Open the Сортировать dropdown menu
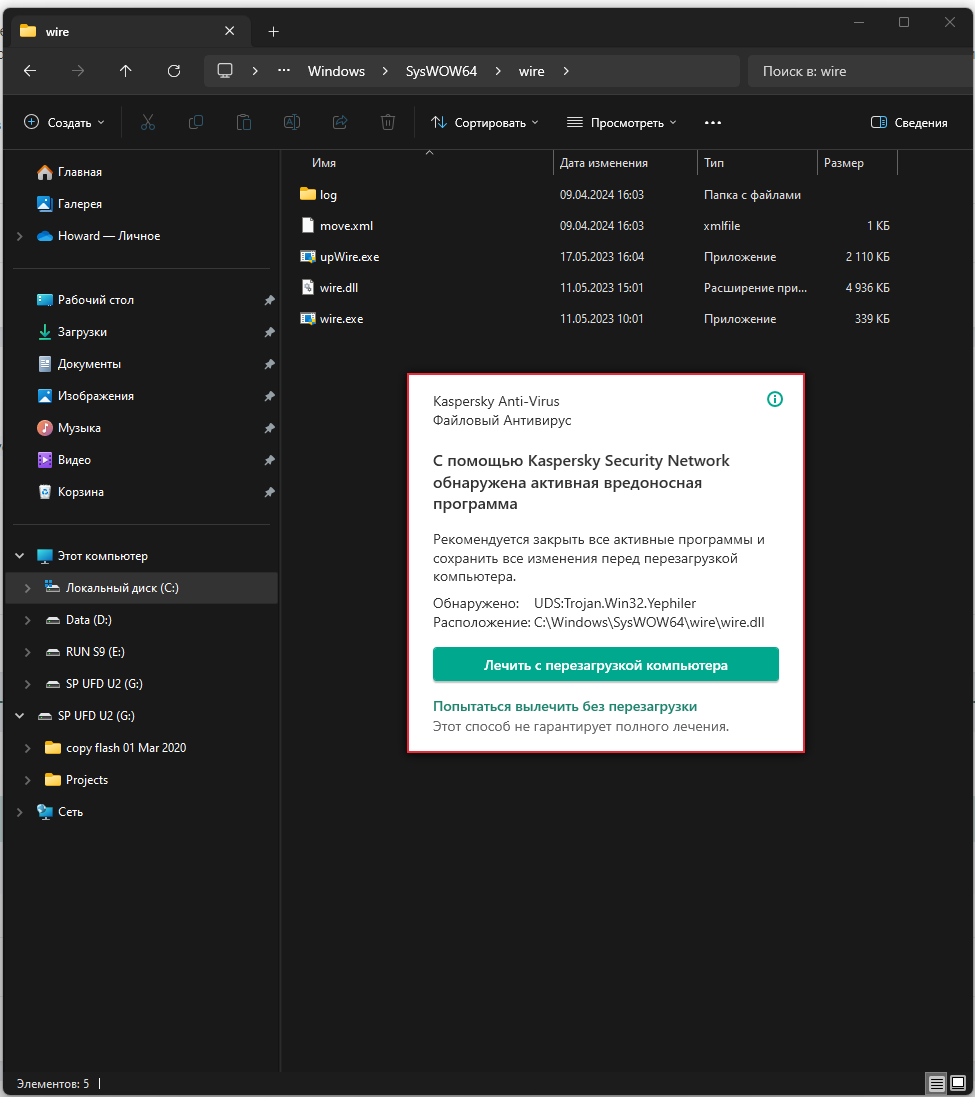The height and width of the screenshot is (1097, 975). pos(485,122)
